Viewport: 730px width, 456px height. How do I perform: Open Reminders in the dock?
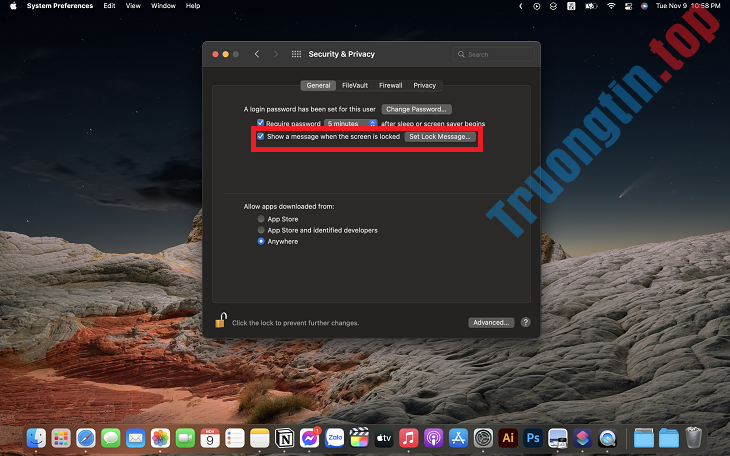coord(235,438)
